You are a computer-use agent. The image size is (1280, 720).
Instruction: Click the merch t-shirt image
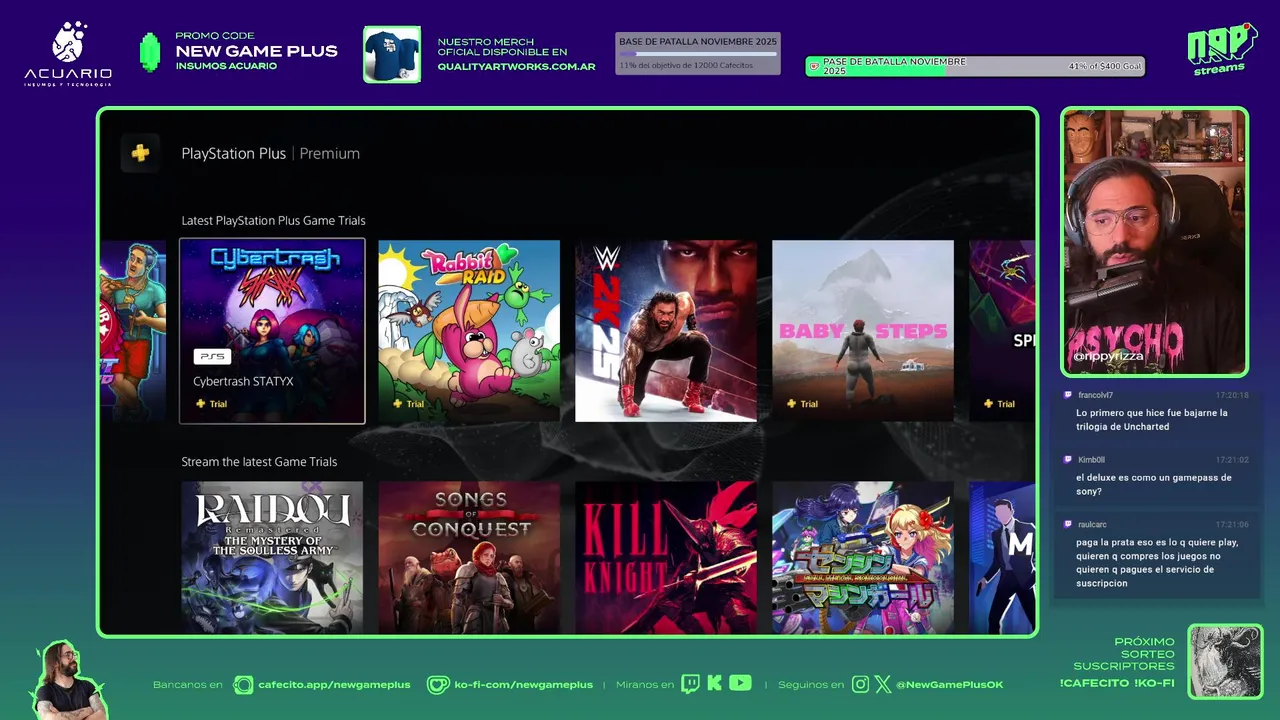392,54
